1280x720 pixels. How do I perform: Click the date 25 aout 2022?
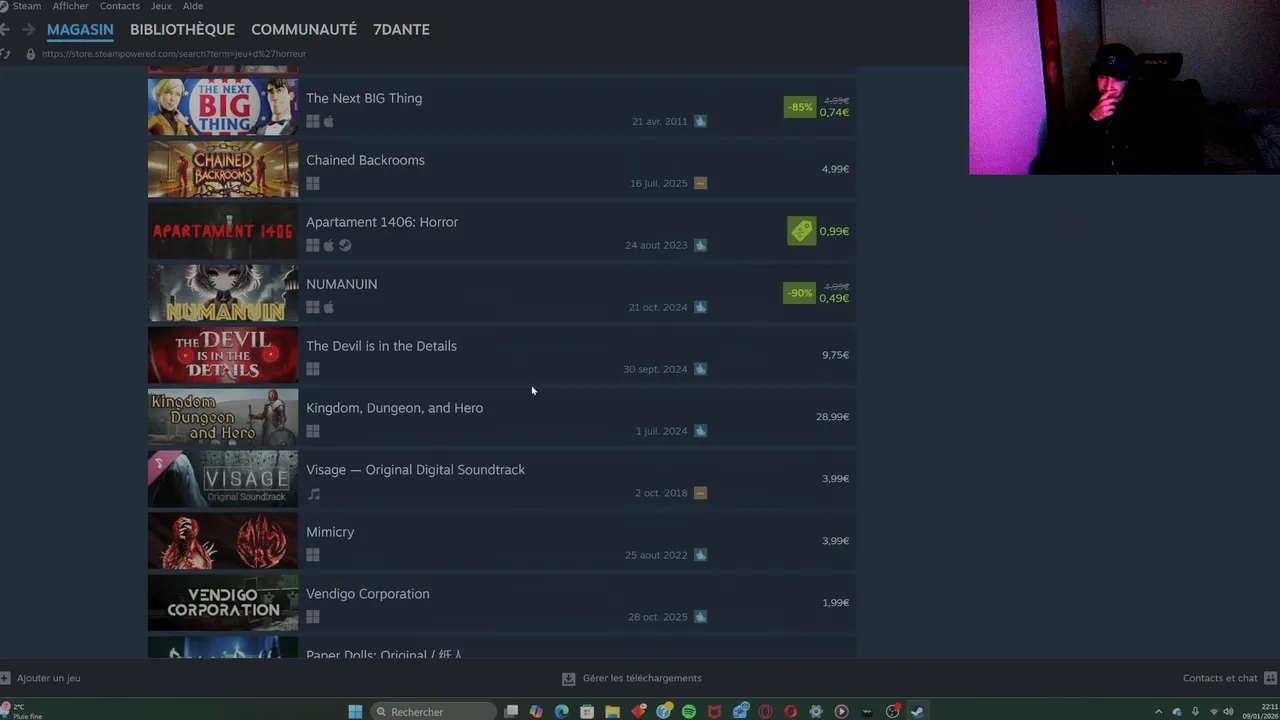(x=656, y=555)
